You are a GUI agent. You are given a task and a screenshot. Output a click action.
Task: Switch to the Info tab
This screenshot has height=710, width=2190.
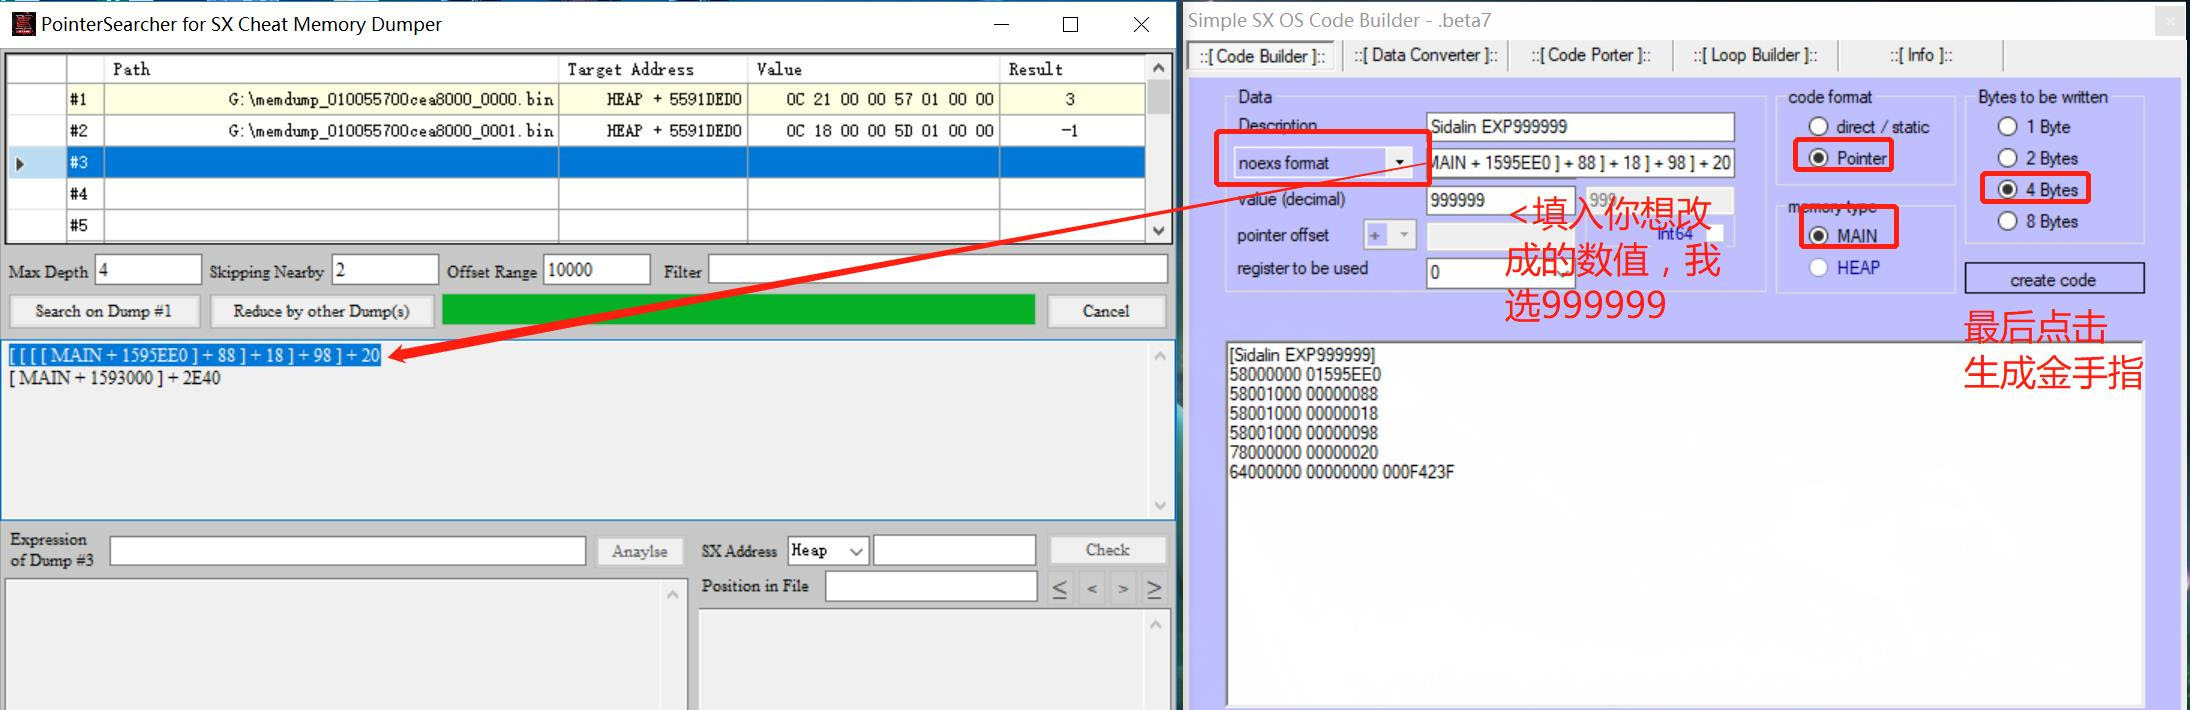[x=1920, y=56]
